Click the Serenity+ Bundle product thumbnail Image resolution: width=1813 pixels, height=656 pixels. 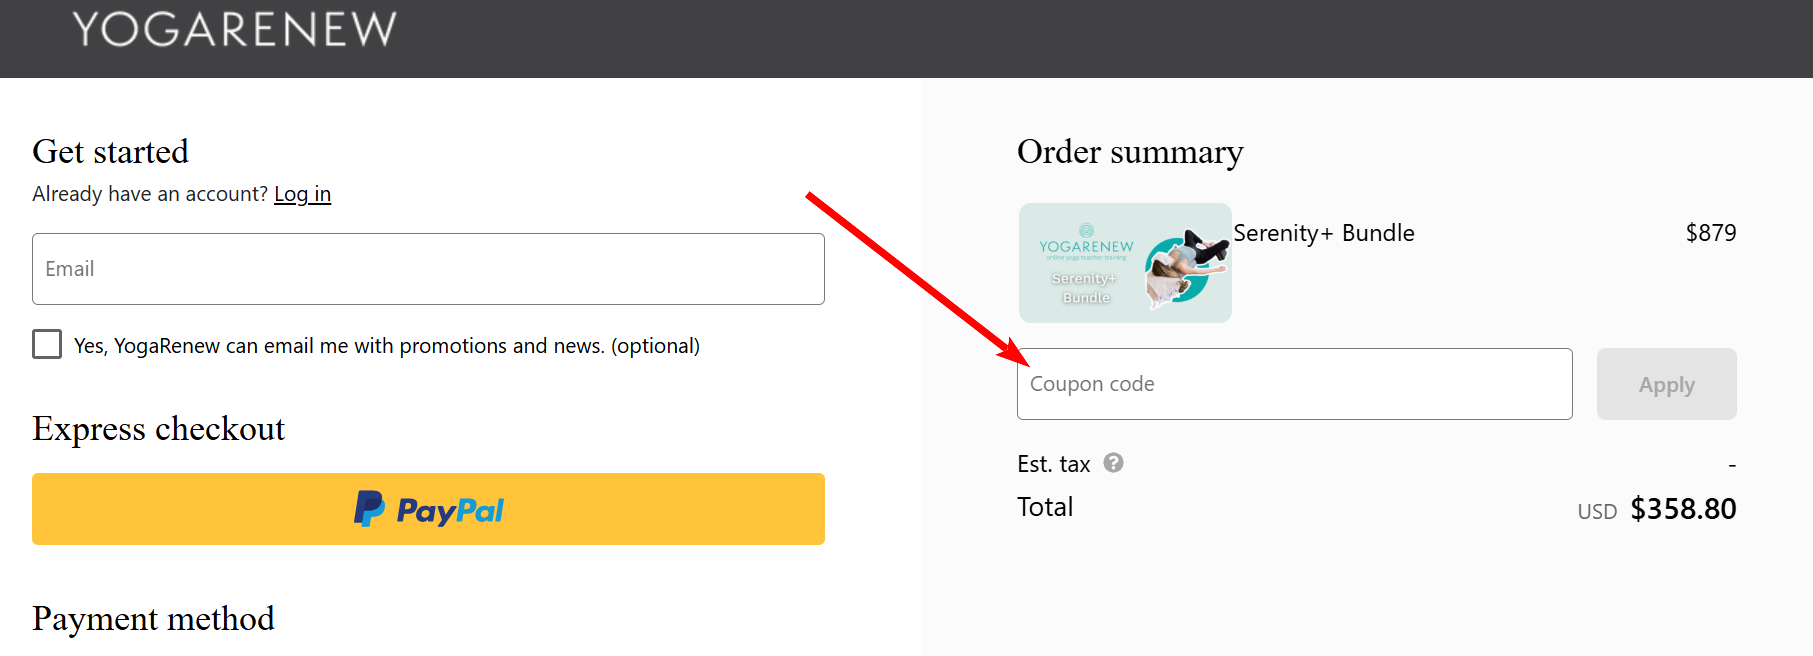(1124, 263)
